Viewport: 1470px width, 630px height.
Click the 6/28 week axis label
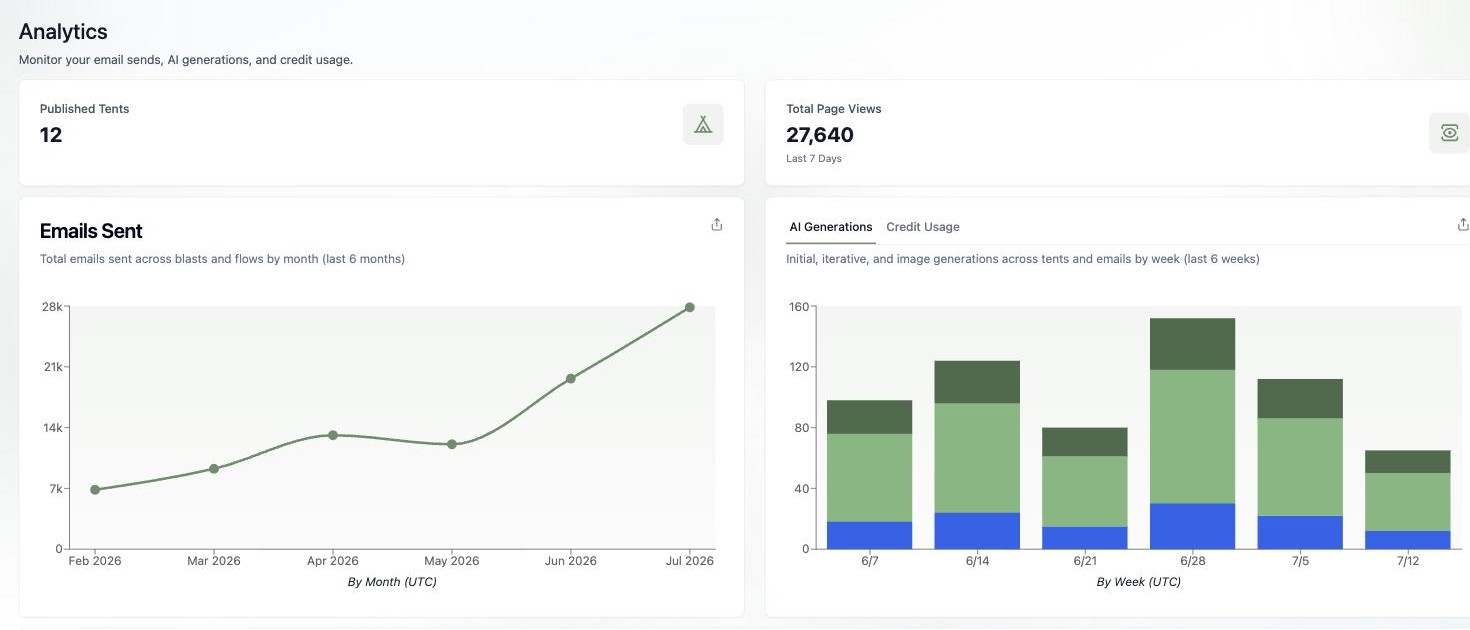[1193, 561]
